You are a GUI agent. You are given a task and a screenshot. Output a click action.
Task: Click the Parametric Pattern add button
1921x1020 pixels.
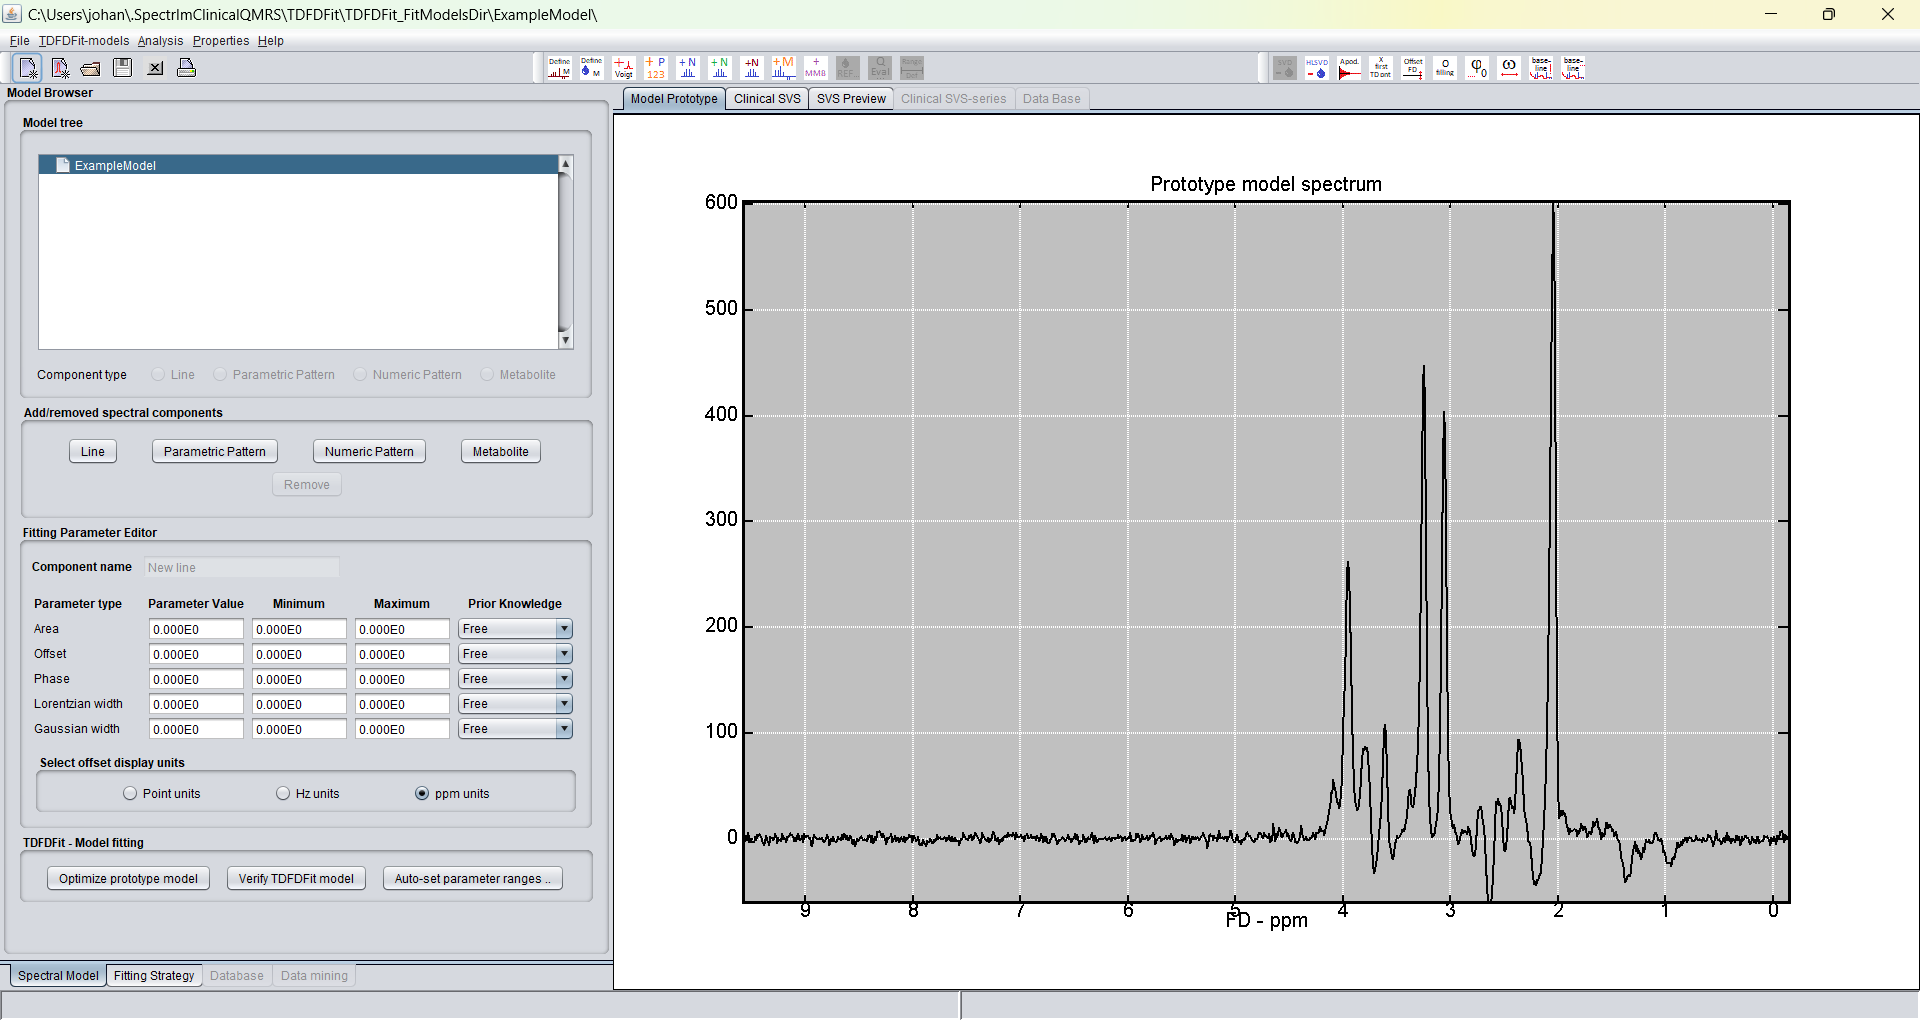[215, 452]
